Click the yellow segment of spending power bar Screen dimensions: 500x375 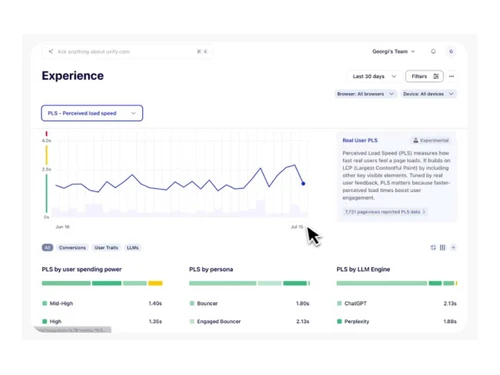(155, 283)
